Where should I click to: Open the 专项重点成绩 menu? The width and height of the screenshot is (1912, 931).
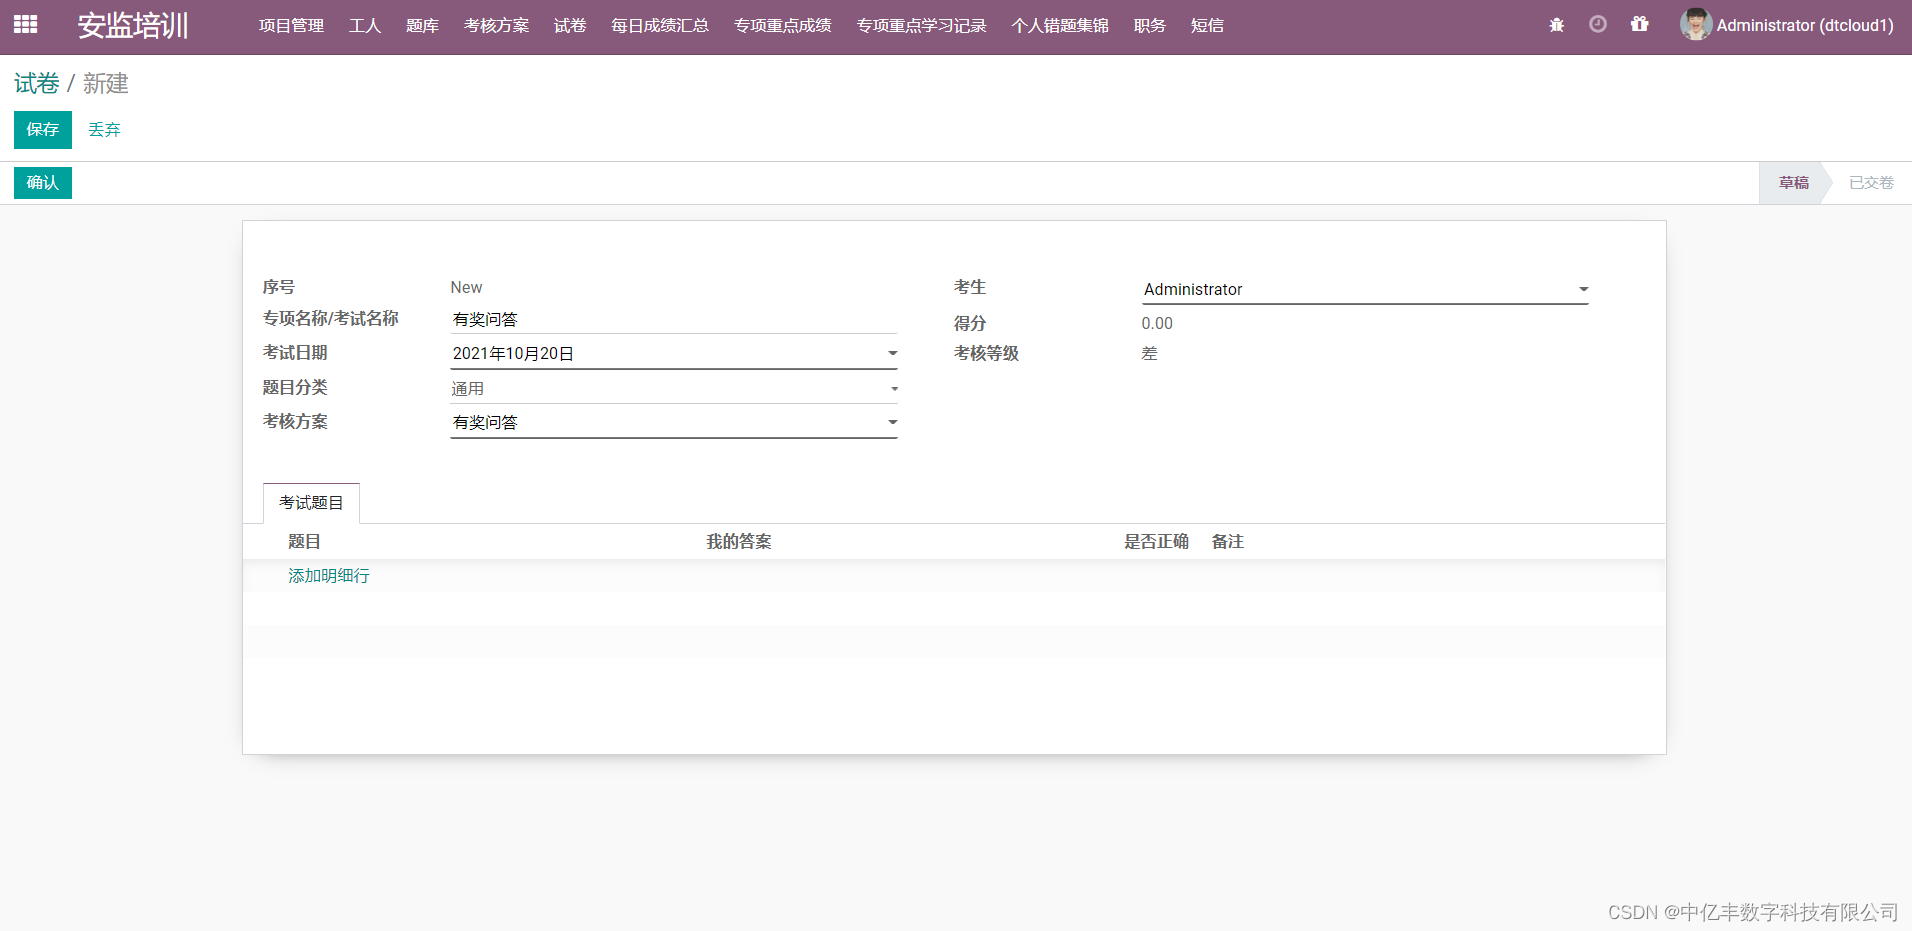783,25
